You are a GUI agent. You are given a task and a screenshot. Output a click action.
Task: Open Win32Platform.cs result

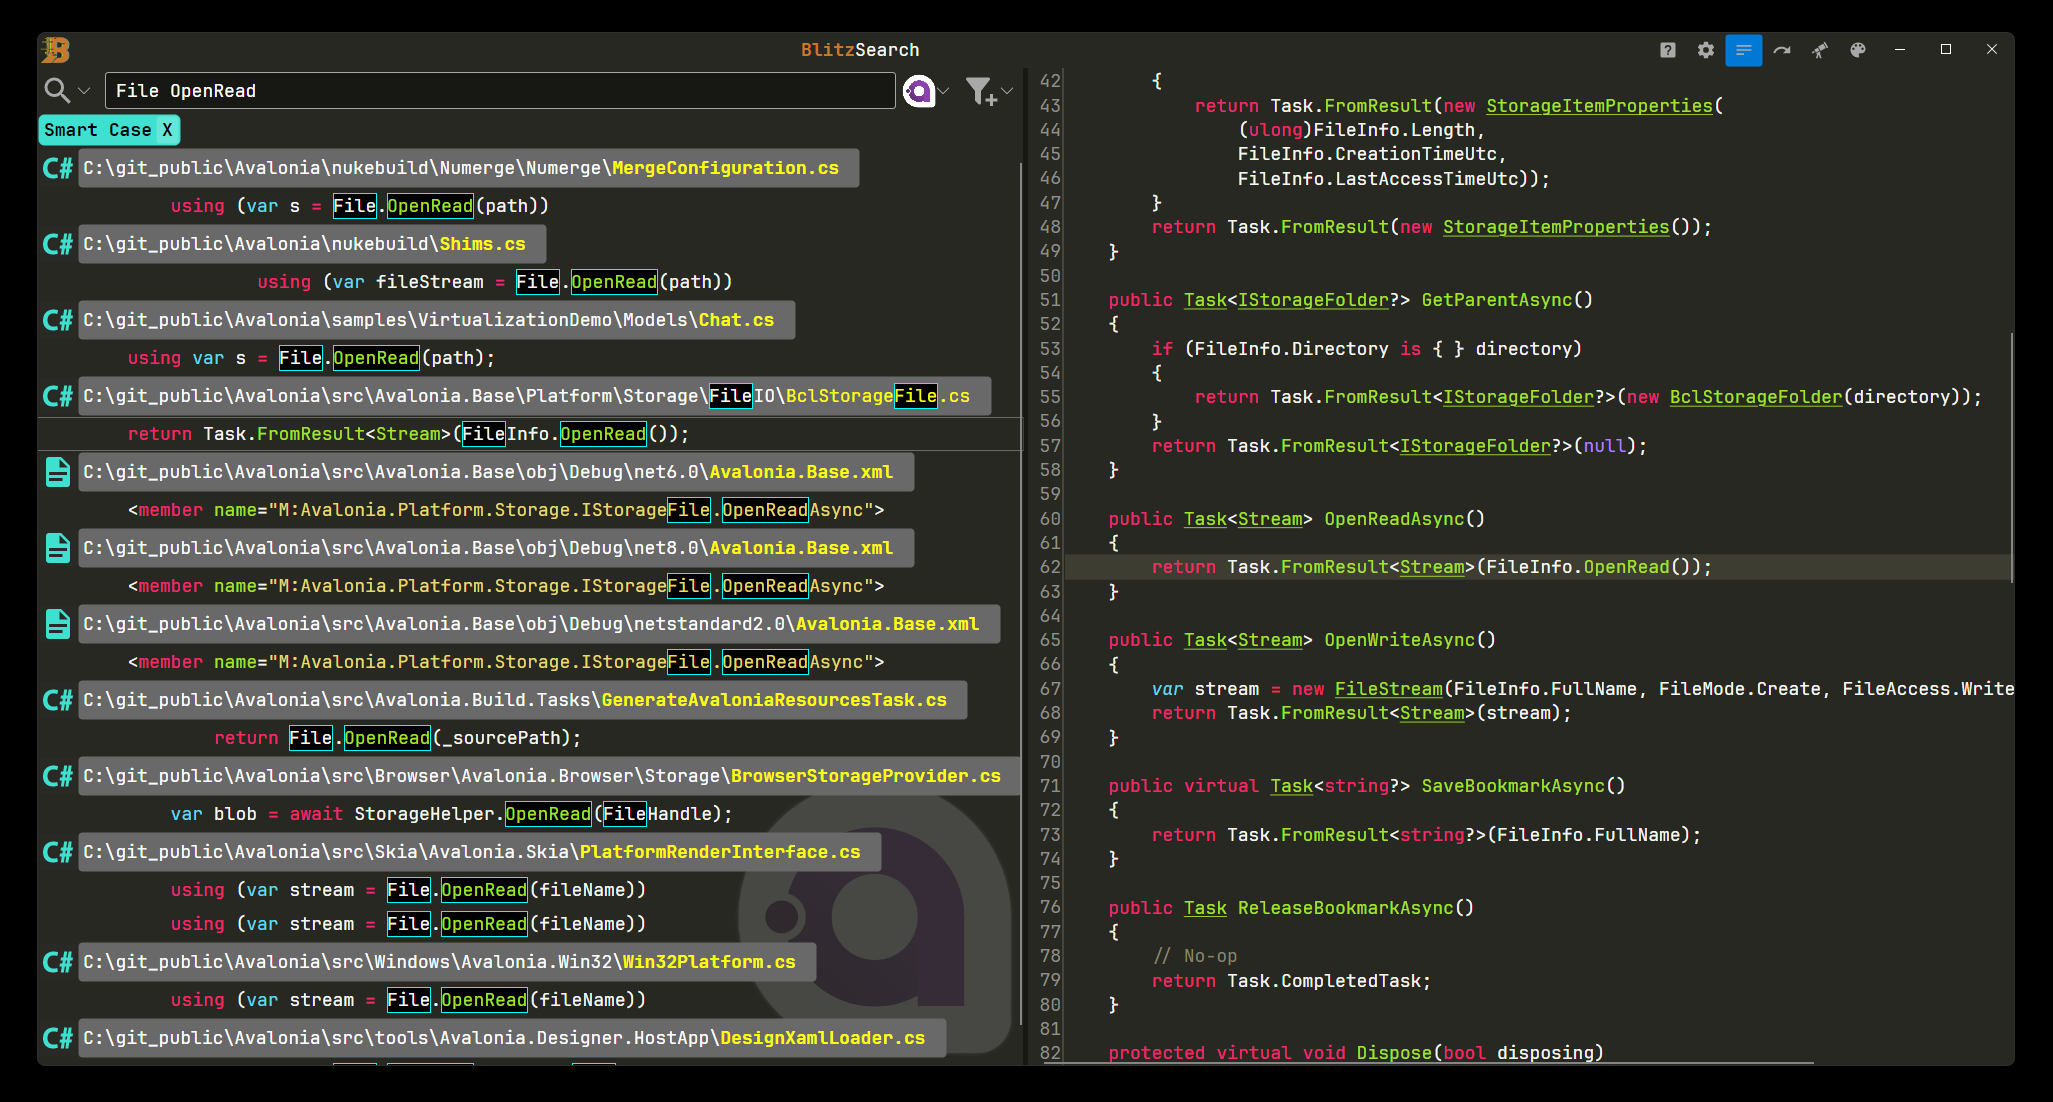pyautogui.click(x=446, y=962)
